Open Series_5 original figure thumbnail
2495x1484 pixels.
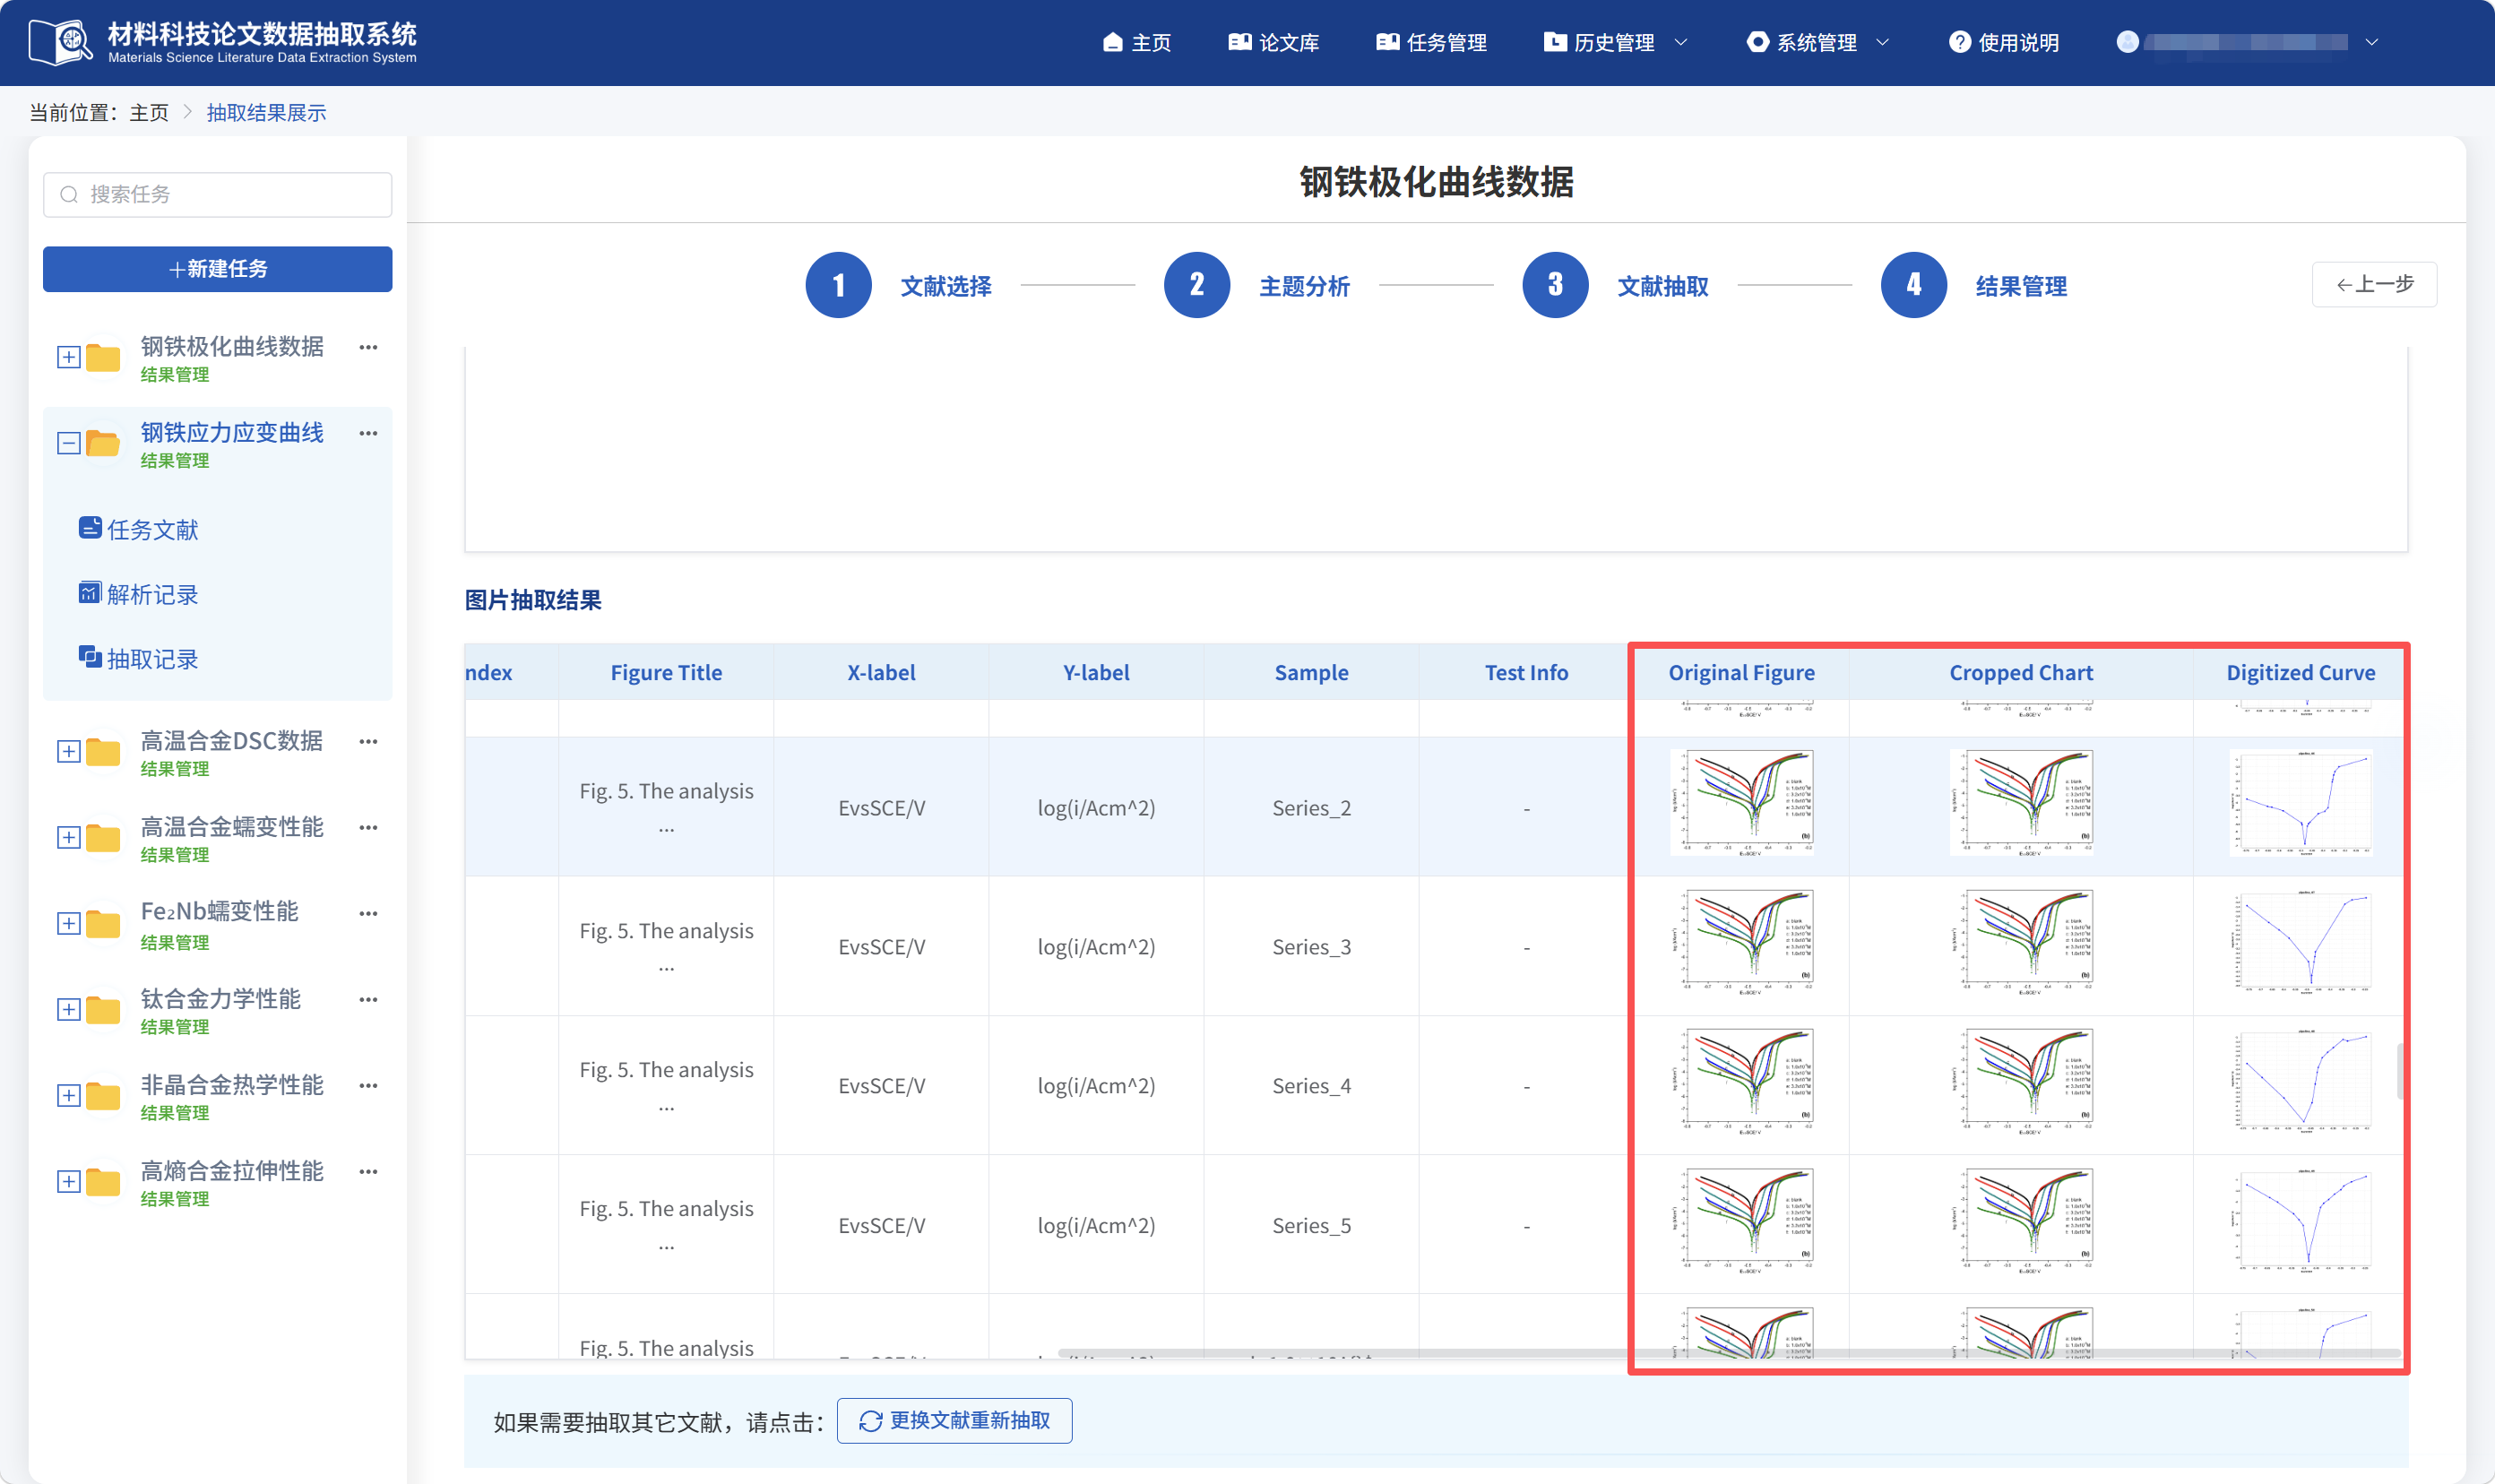tap(1741, 1221)
